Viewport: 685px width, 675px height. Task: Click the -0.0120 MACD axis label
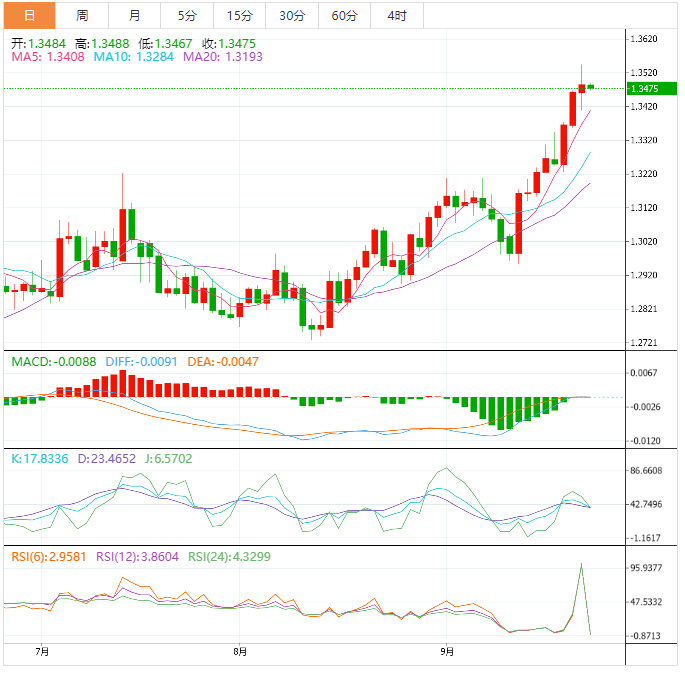click(645, 441)
